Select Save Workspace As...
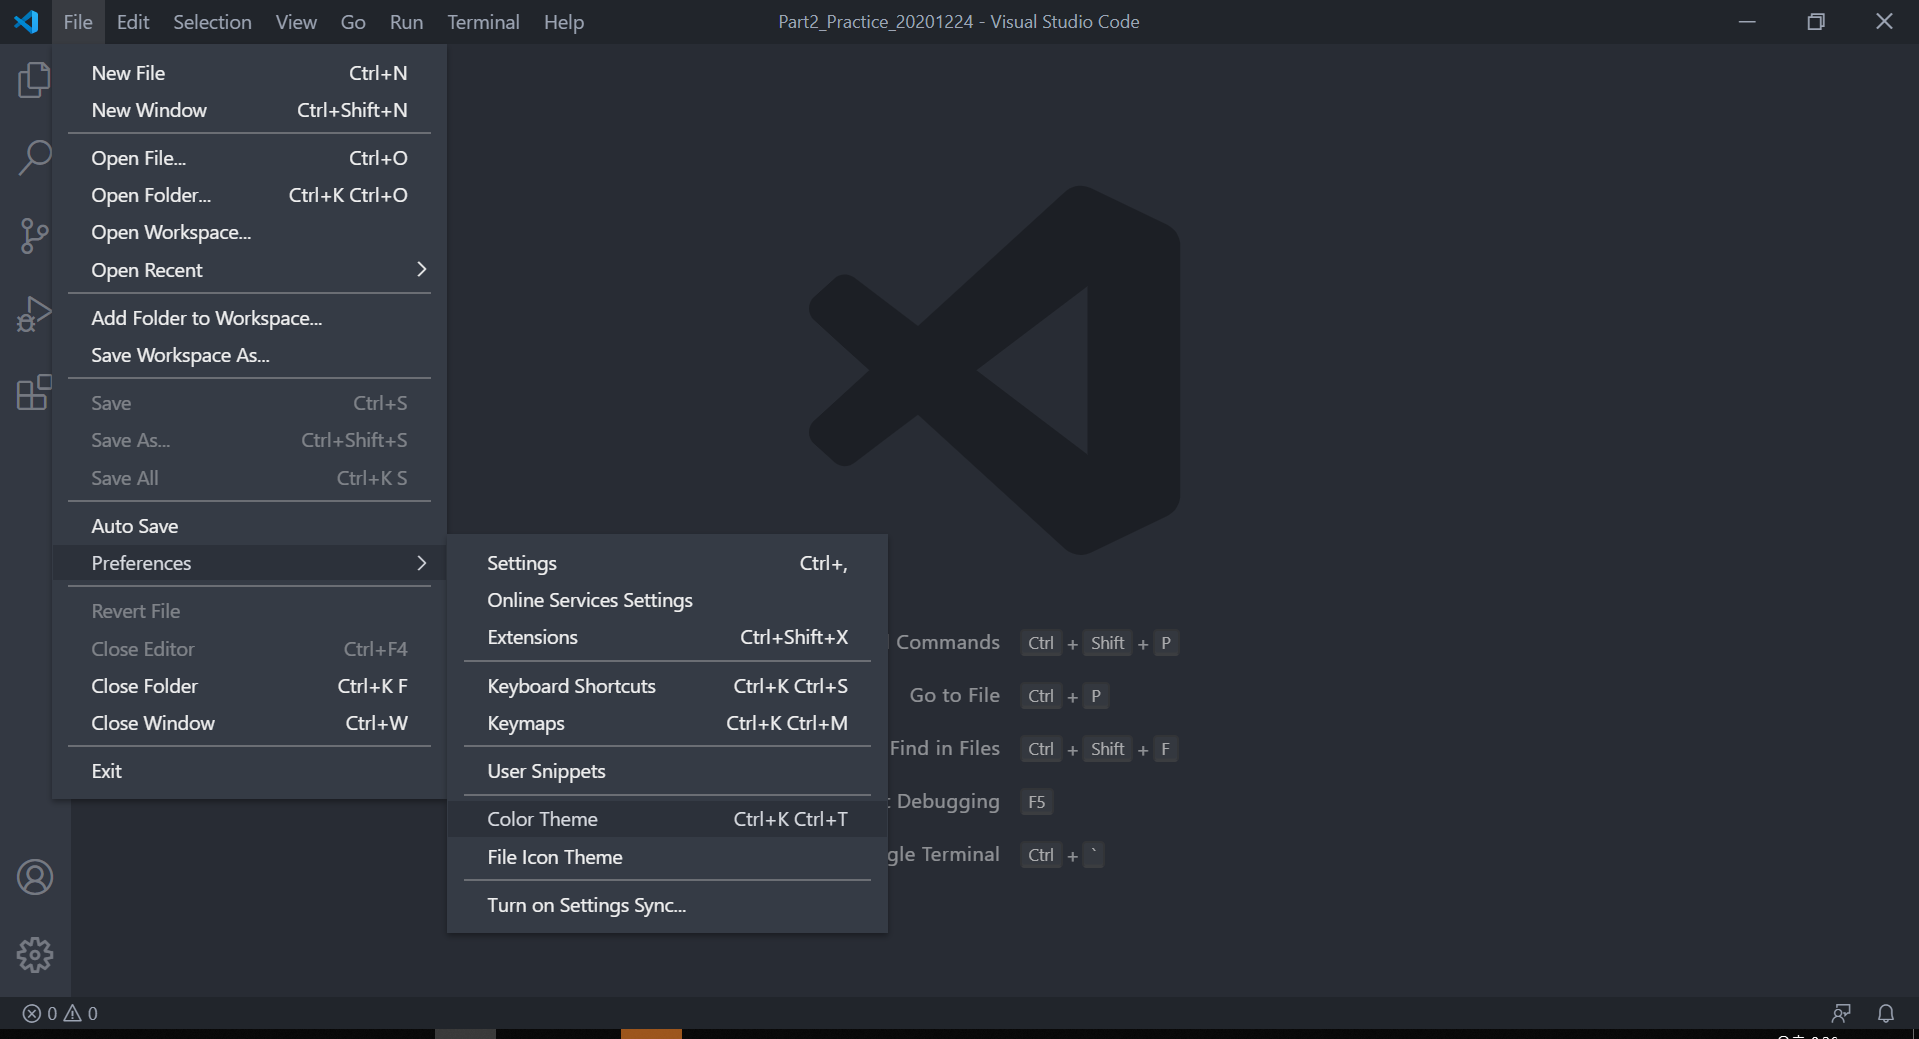 (249, 355)
